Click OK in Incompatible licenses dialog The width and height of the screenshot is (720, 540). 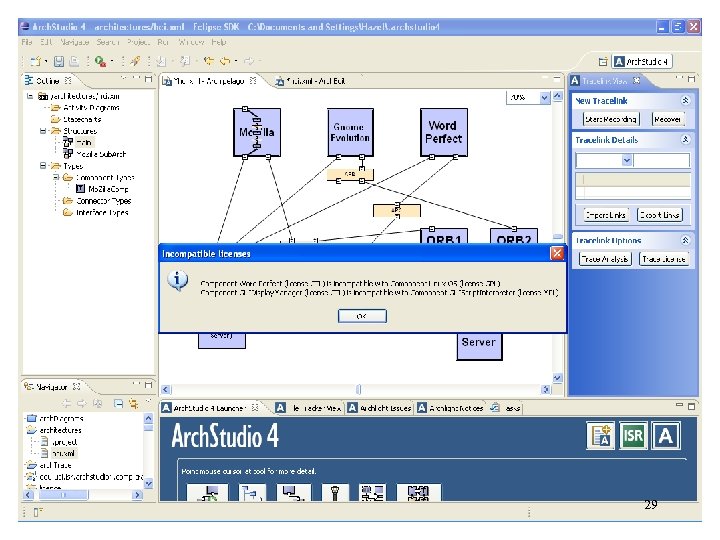[362, 316]
